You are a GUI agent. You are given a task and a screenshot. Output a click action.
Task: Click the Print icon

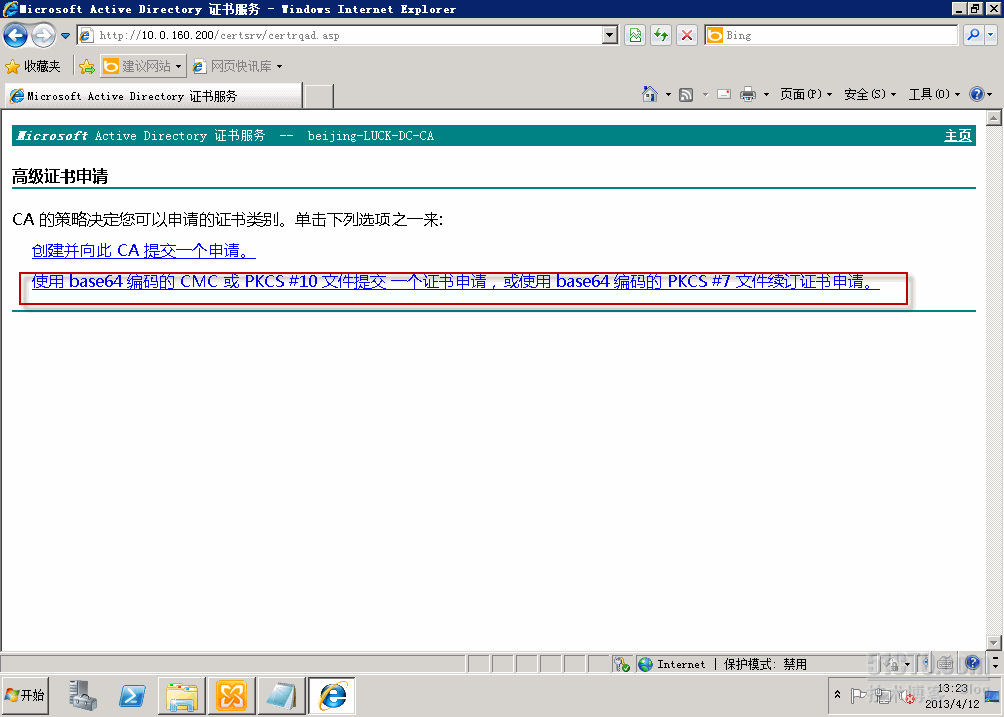pos(747,95)
